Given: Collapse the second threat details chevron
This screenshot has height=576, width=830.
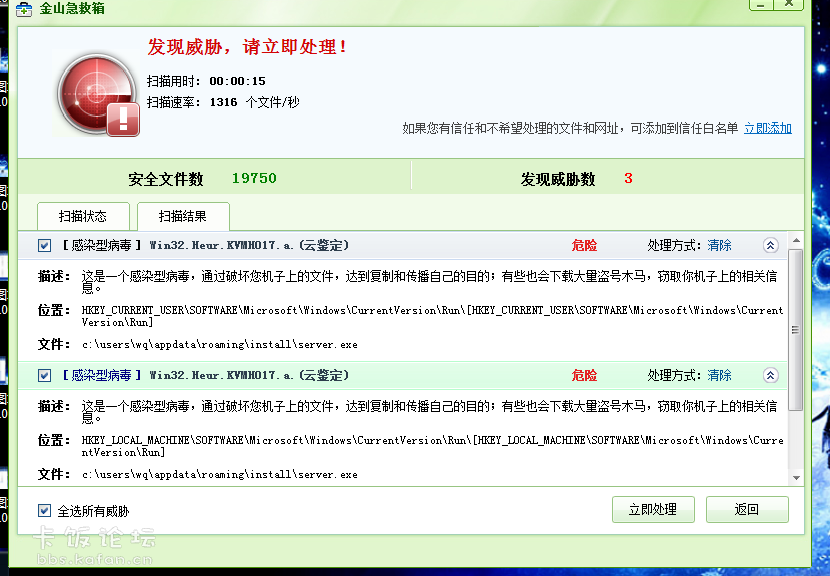Looking at the screenshot, I should [770, 376].
